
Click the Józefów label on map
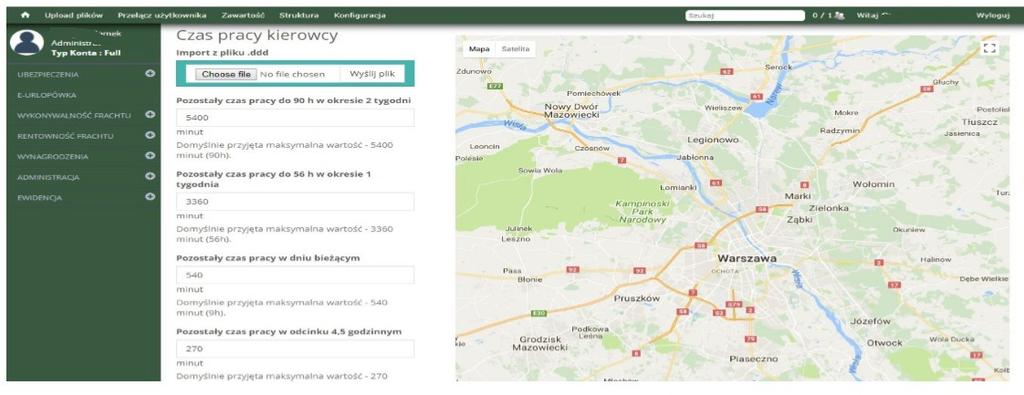tap(871, 321)
